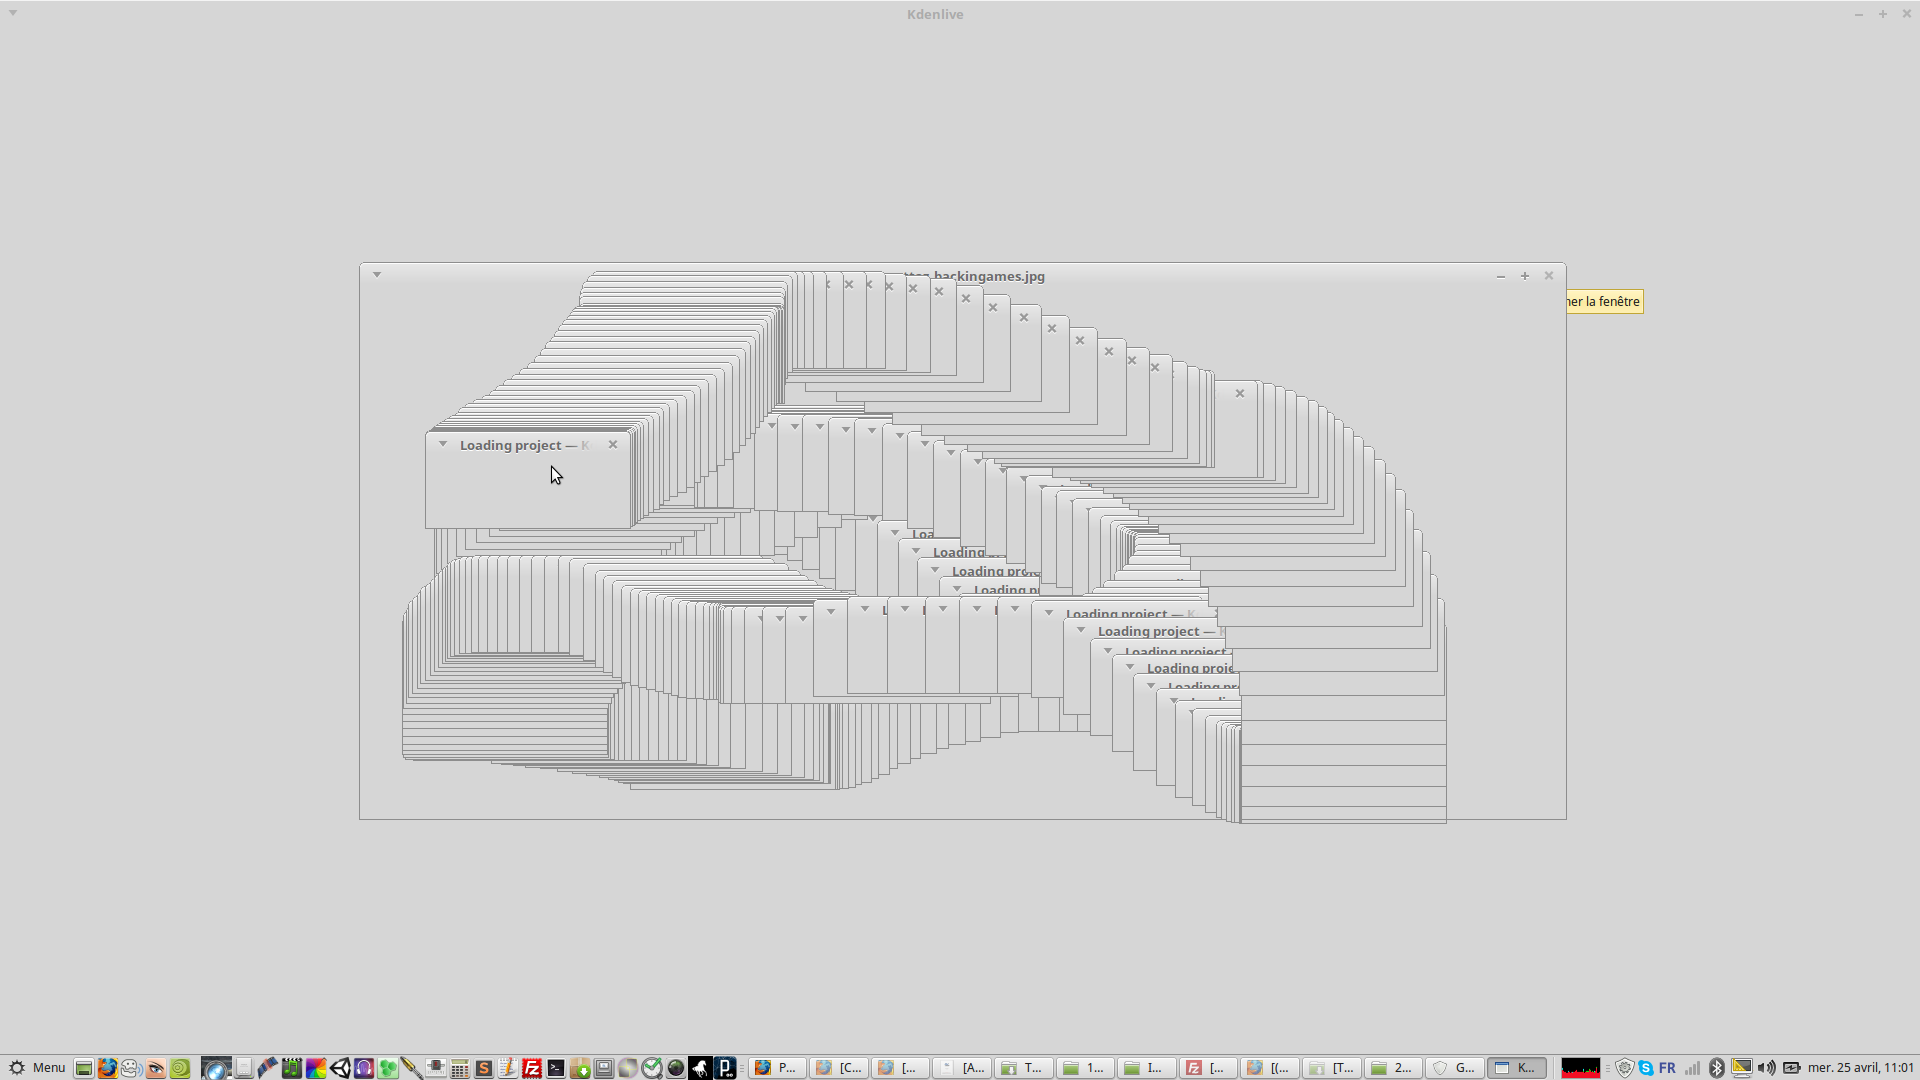Open Kdenlive main window menu arrow
Screen dimensions: 1920x1080
point(13,13)
